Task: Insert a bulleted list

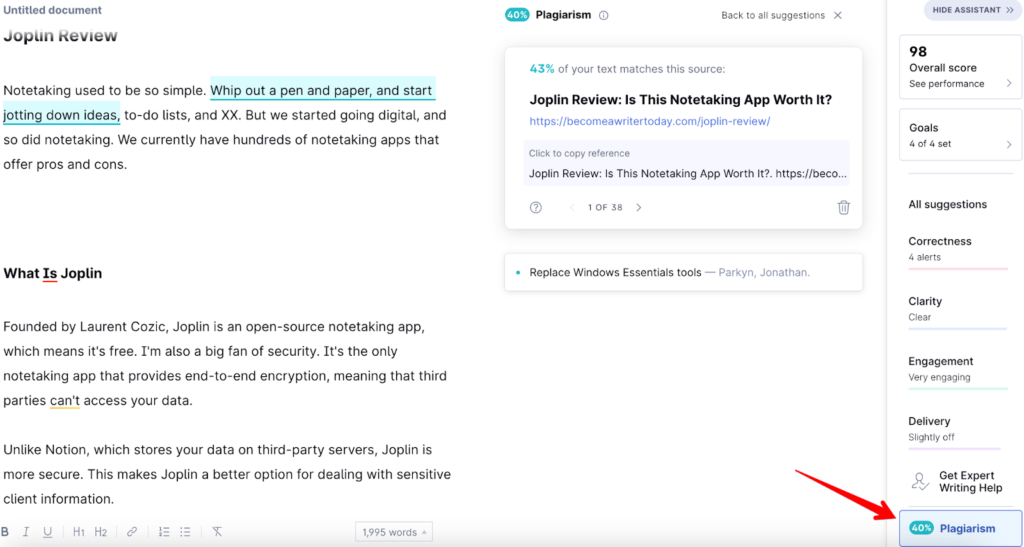Action: (x=185, y=532)
